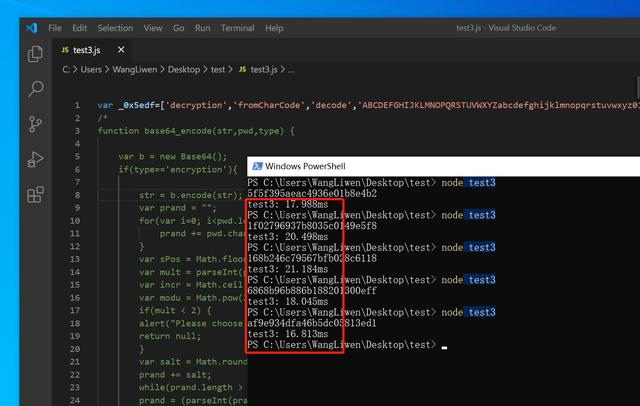This screenshot has width=640, height=406.
Task: Click the JS file icon on test3.js tab
Action: point(65,50)
